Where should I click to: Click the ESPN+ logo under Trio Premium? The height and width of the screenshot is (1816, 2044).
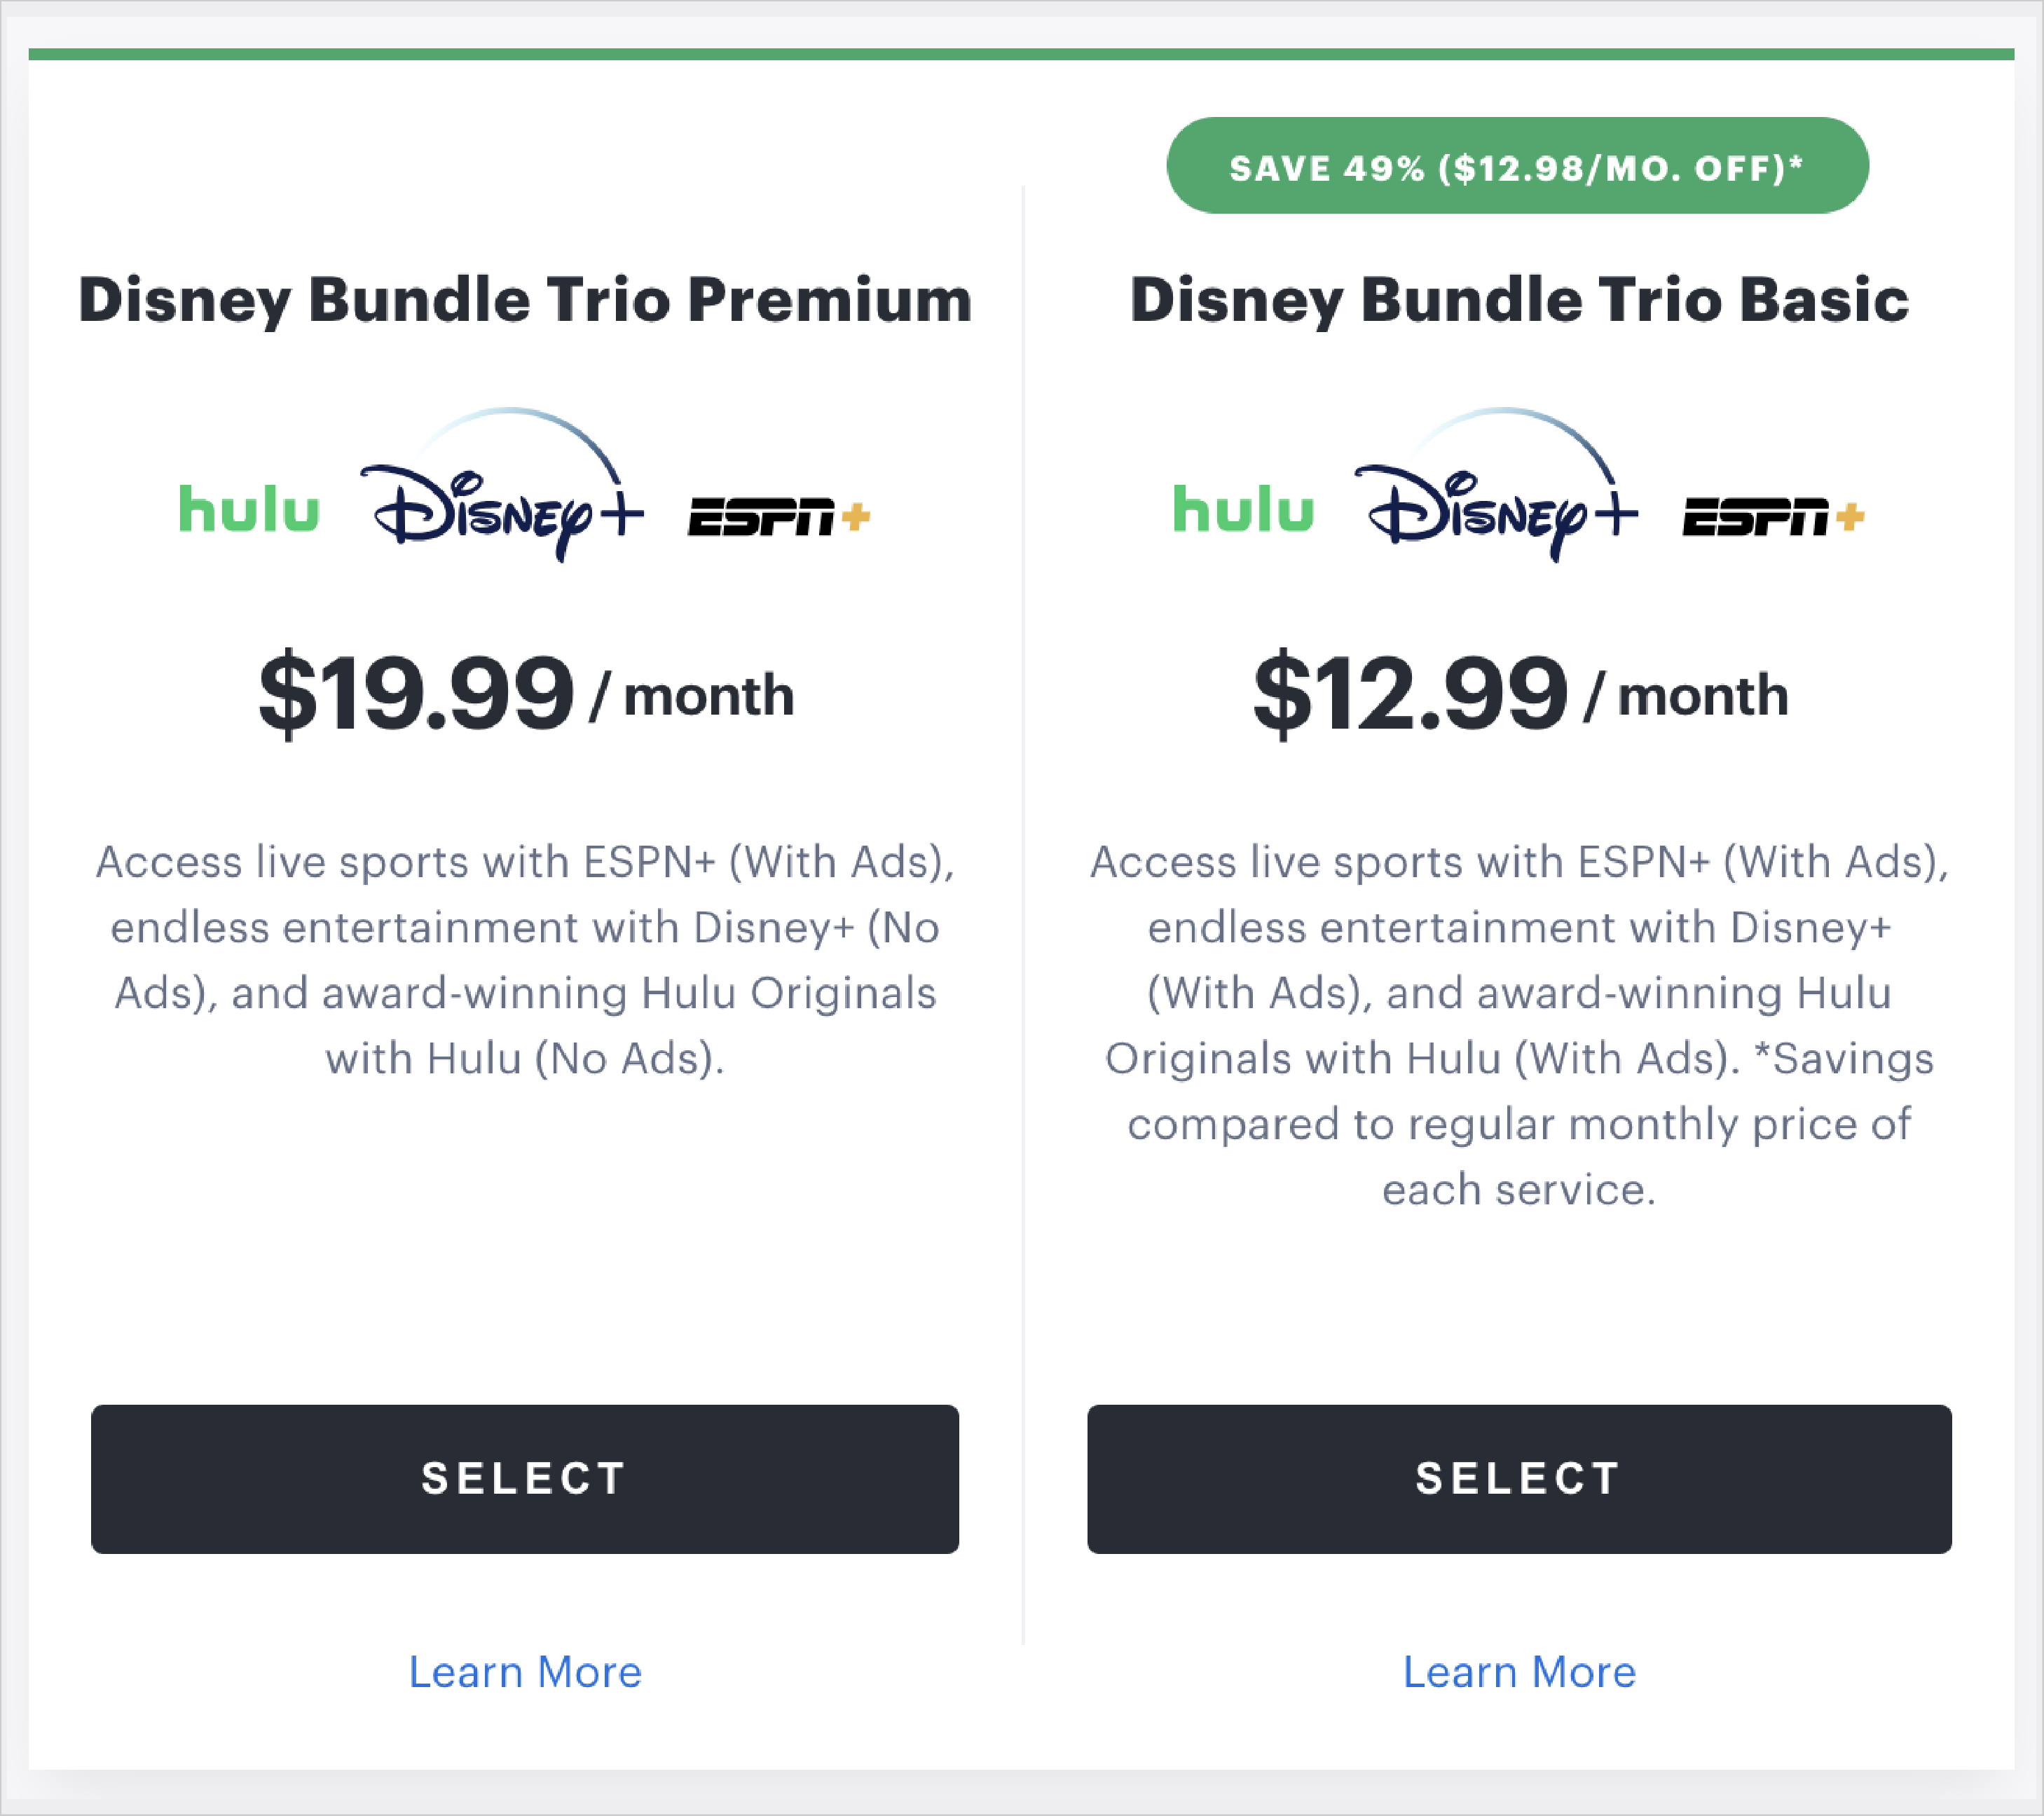(778, 515)
